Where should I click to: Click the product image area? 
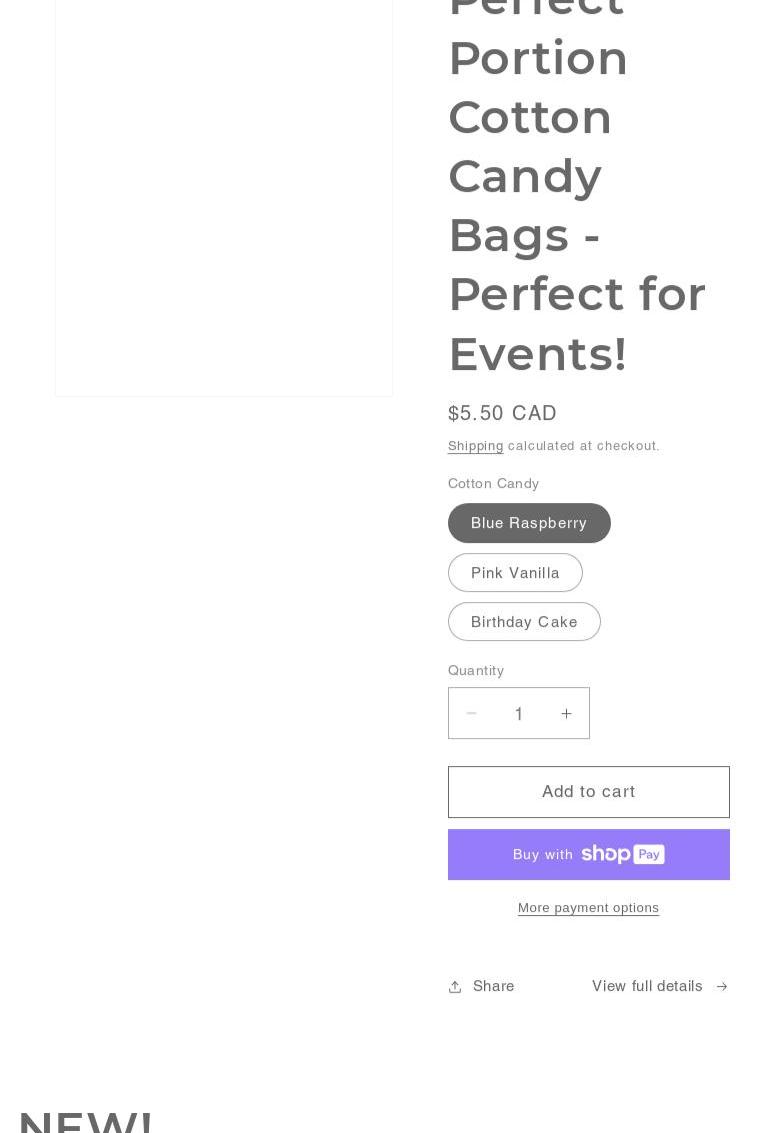click(224, 200)
